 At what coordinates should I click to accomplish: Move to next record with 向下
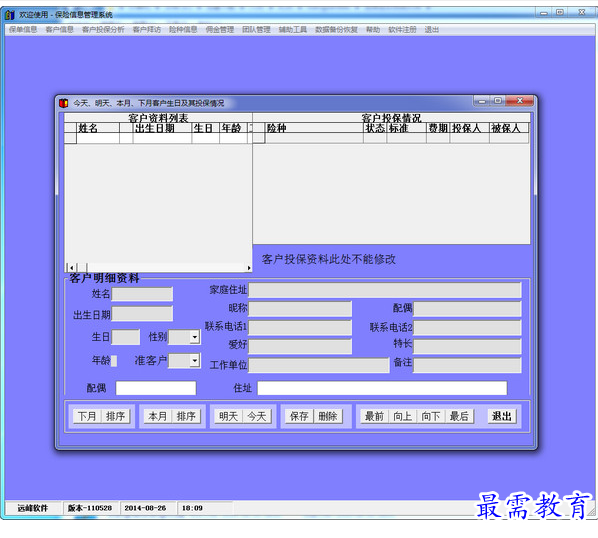click(431, 416)
